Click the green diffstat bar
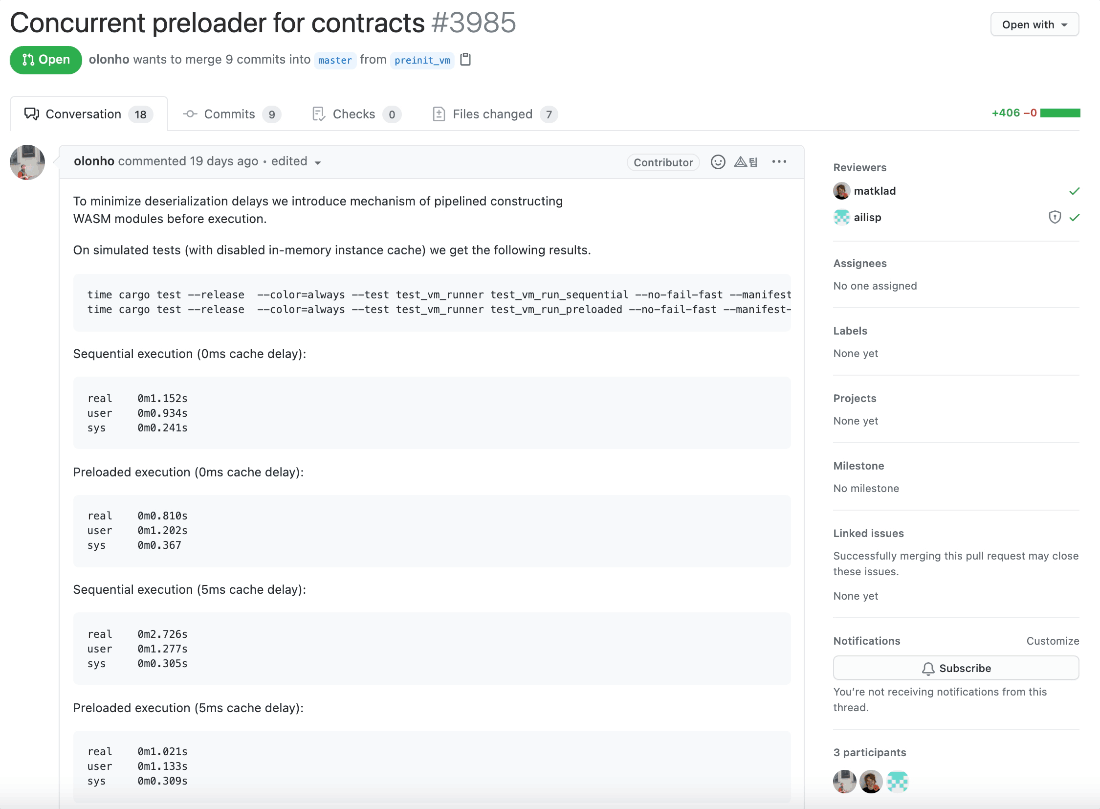1100x809 pixels. (1060, 113)
